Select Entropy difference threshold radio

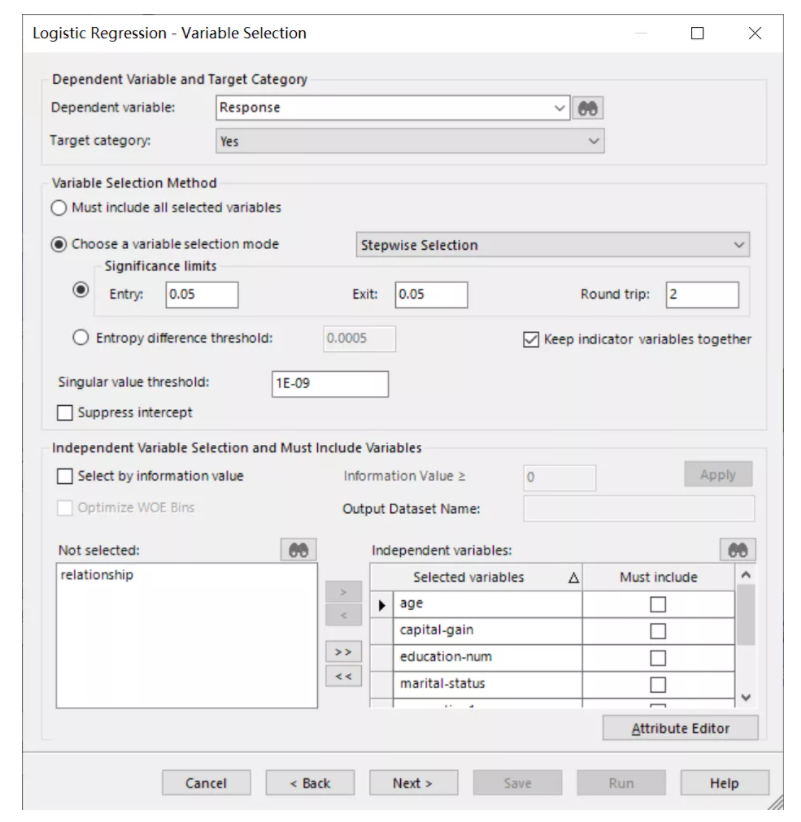point(81,338)
